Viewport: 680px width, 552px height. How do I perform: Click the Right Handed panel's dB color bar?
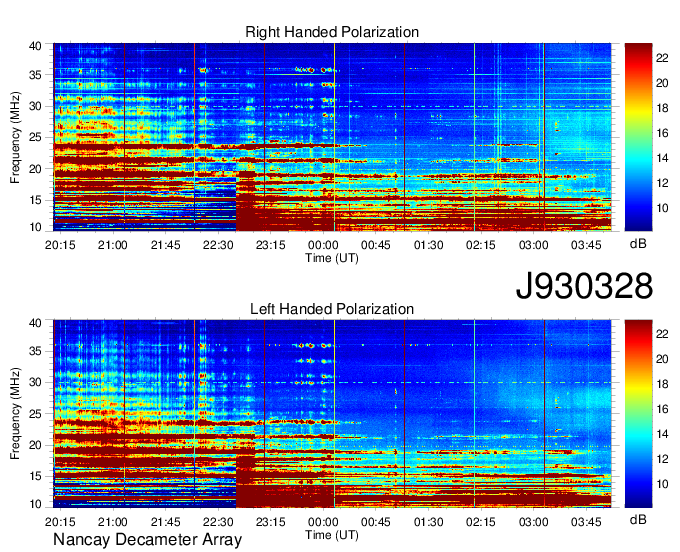tap(638, 137)
